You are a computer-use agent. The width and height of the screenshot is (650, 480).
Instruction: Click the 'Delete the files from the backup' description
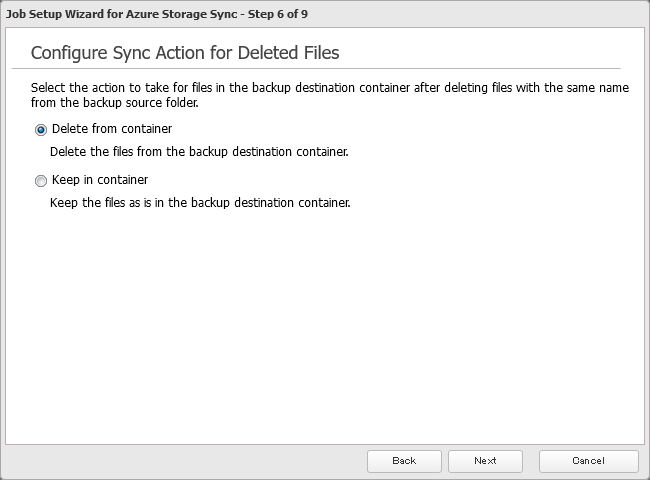[198, 152]
